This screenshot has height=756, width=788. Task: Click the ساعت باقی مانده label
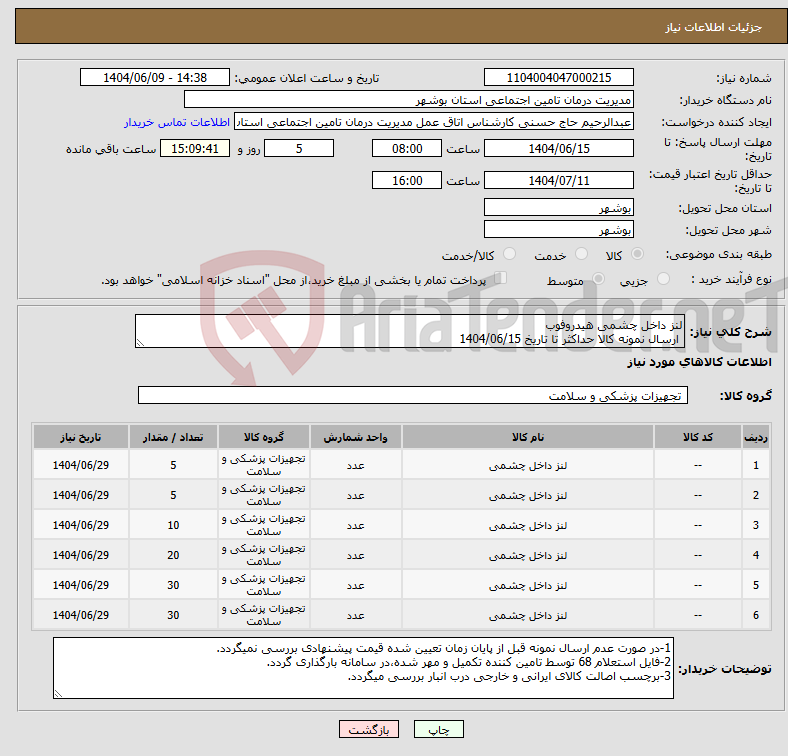point(111,149)
